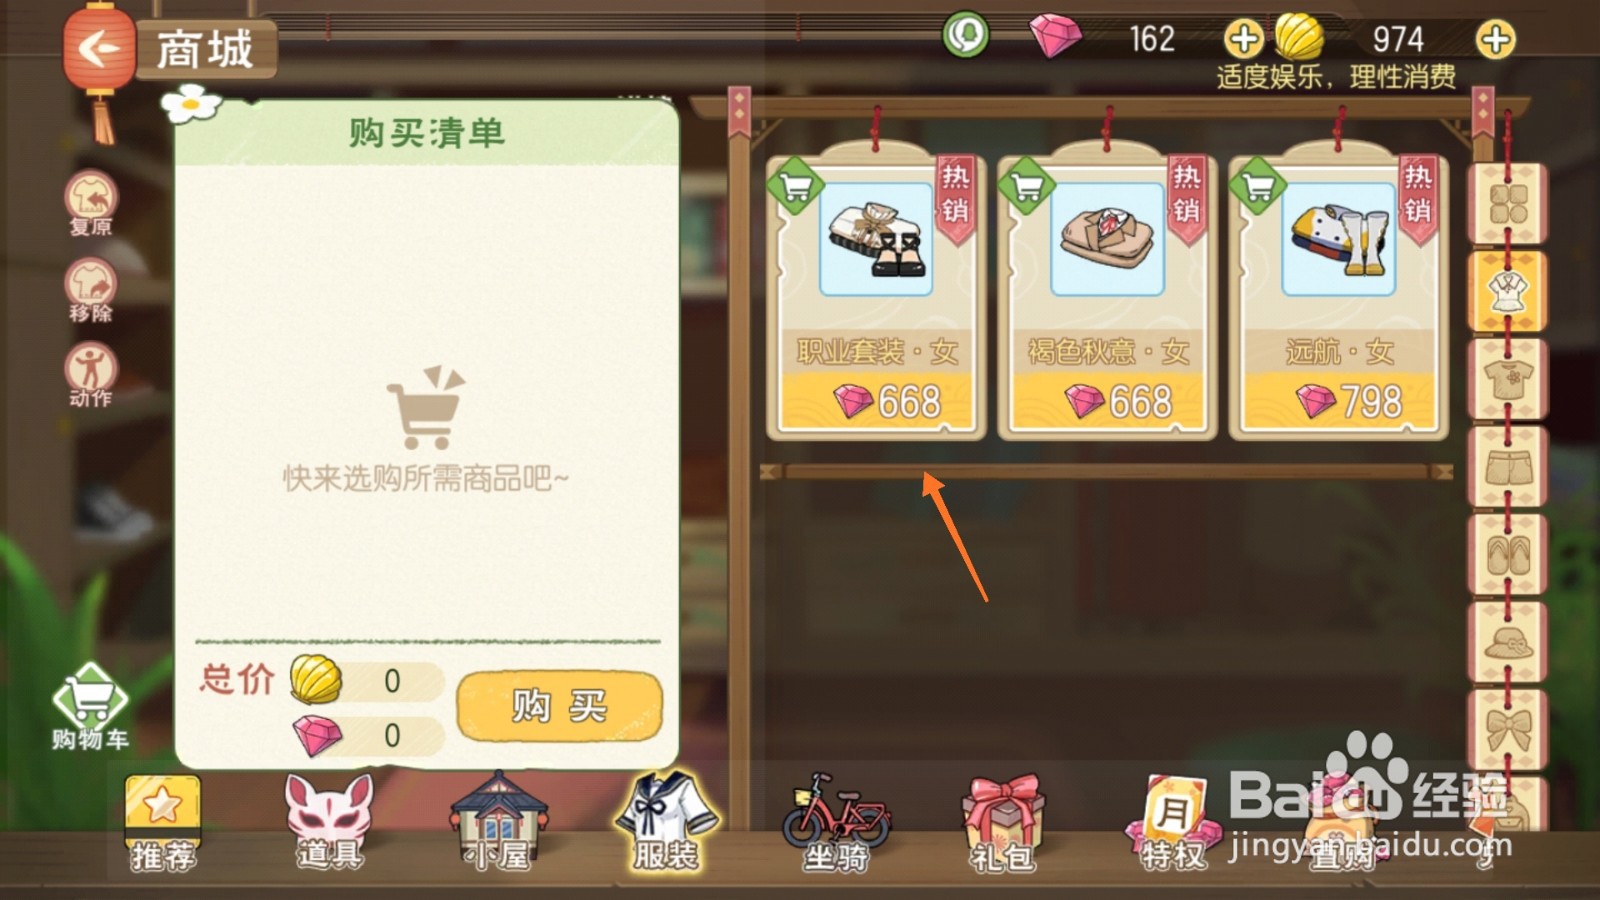Viewport: 1600px width, 900px height.
Task: Select the shorts category in right sidebar
Action: [x=1508, y=467]
